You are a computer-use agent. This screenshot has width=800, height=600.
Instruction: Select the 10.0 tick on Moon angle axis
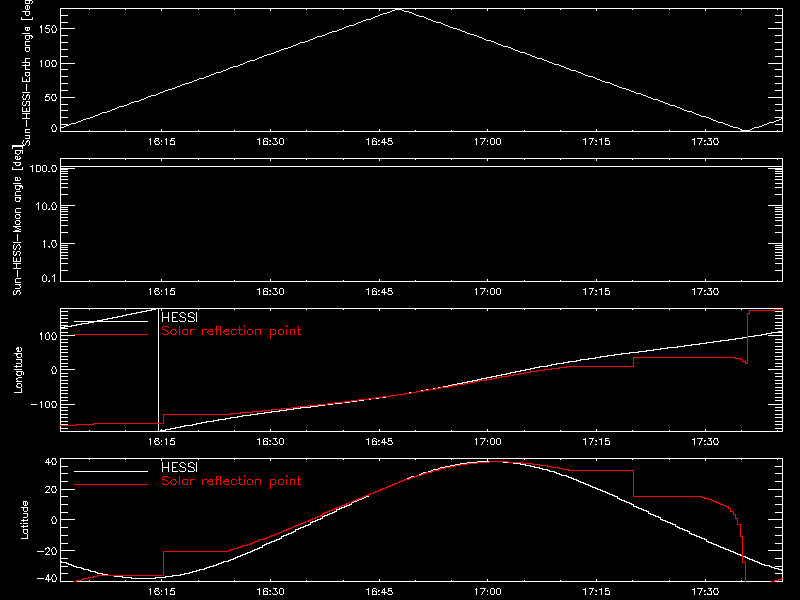pyautogui.click(x=46, y=207)
